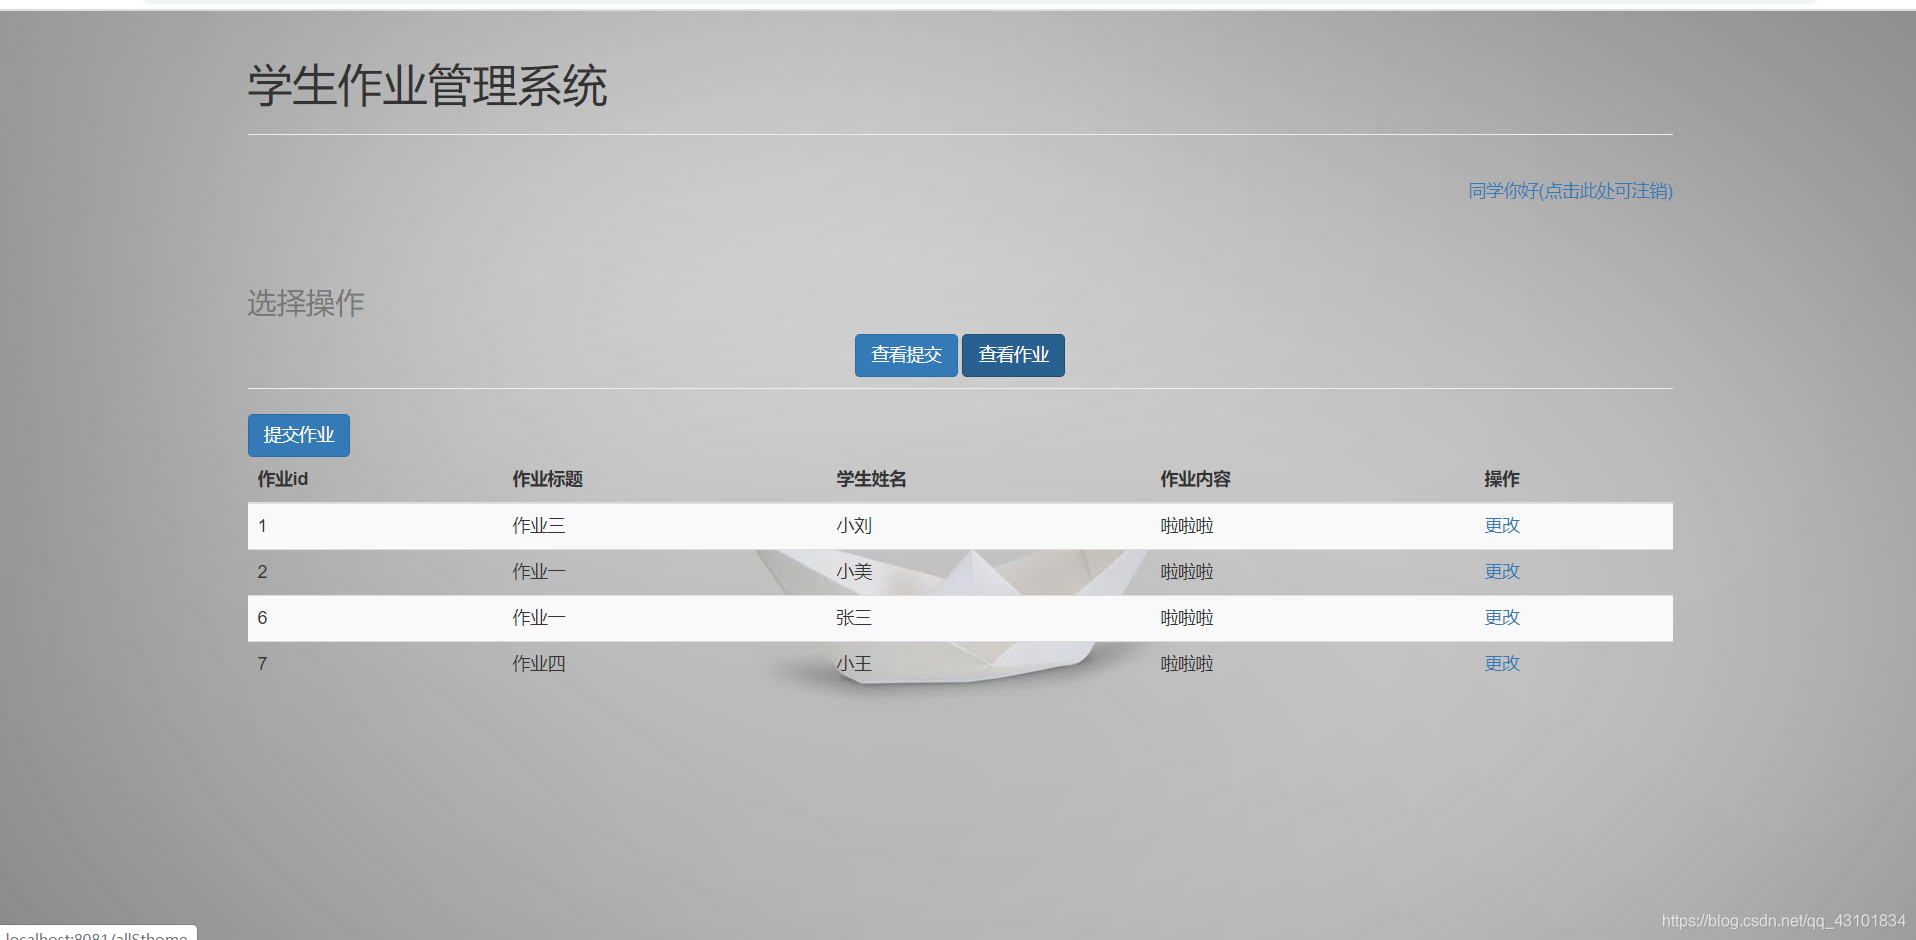Select the 作业标题 column header
Viewport: 1916px width, 940px height.
click(548, 479)
